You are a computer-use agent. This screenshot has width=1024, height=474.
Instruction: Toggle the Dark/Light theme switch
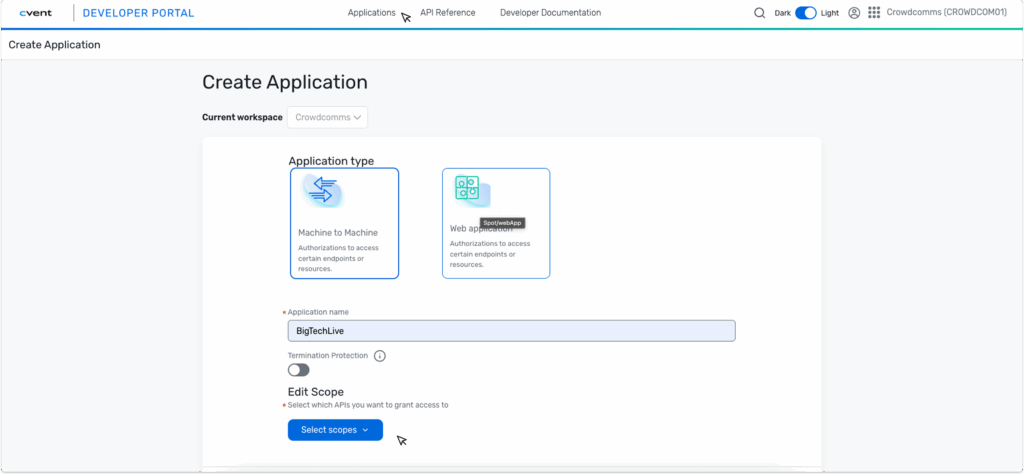click(x=805, y=13)
